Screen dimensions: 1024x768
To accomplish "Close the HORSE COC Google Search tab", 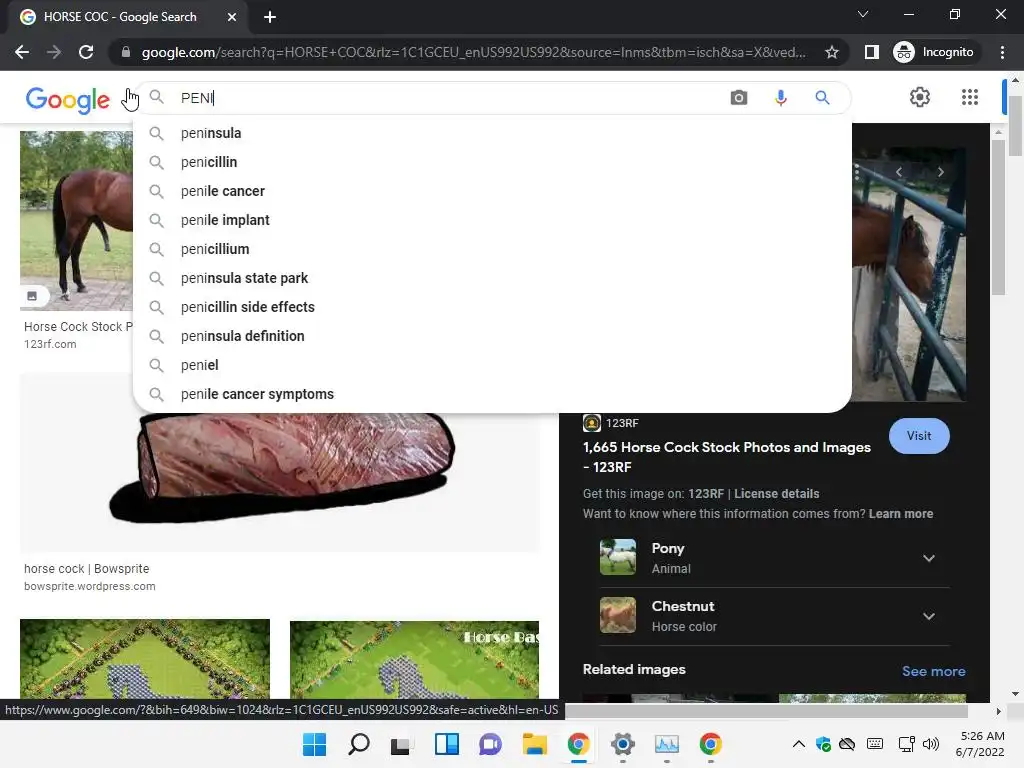I will pyautogui.click(x=232, y=17).
